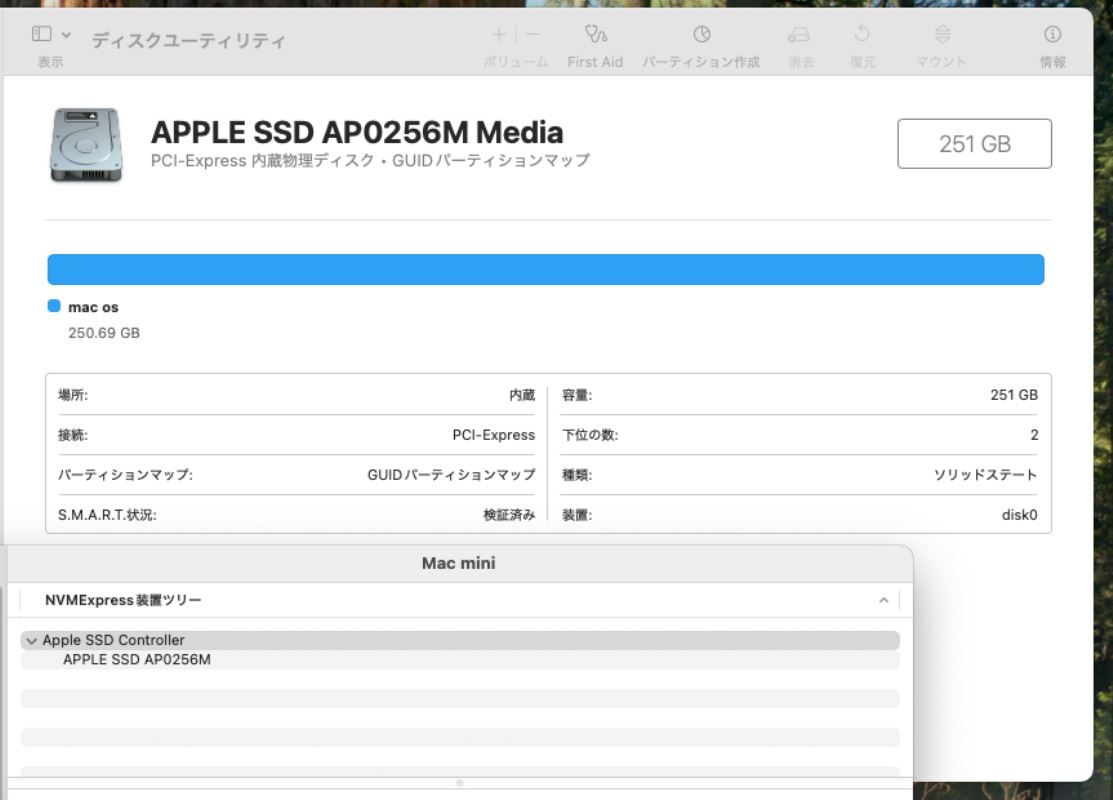Click the Mac mini window title bar

point(458,564)
